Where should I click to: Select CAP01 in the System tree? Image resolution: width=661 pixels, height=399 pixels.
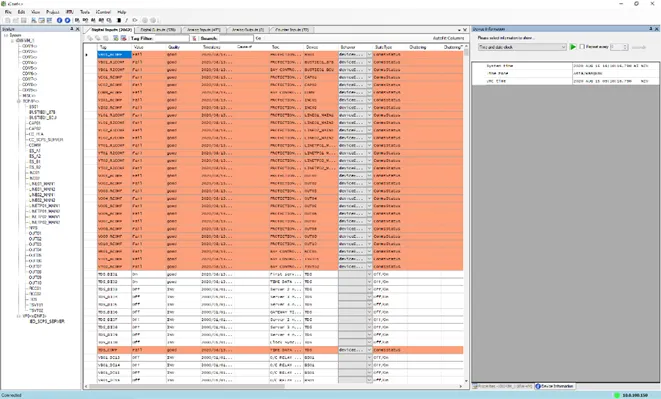[x=35, y=123]
